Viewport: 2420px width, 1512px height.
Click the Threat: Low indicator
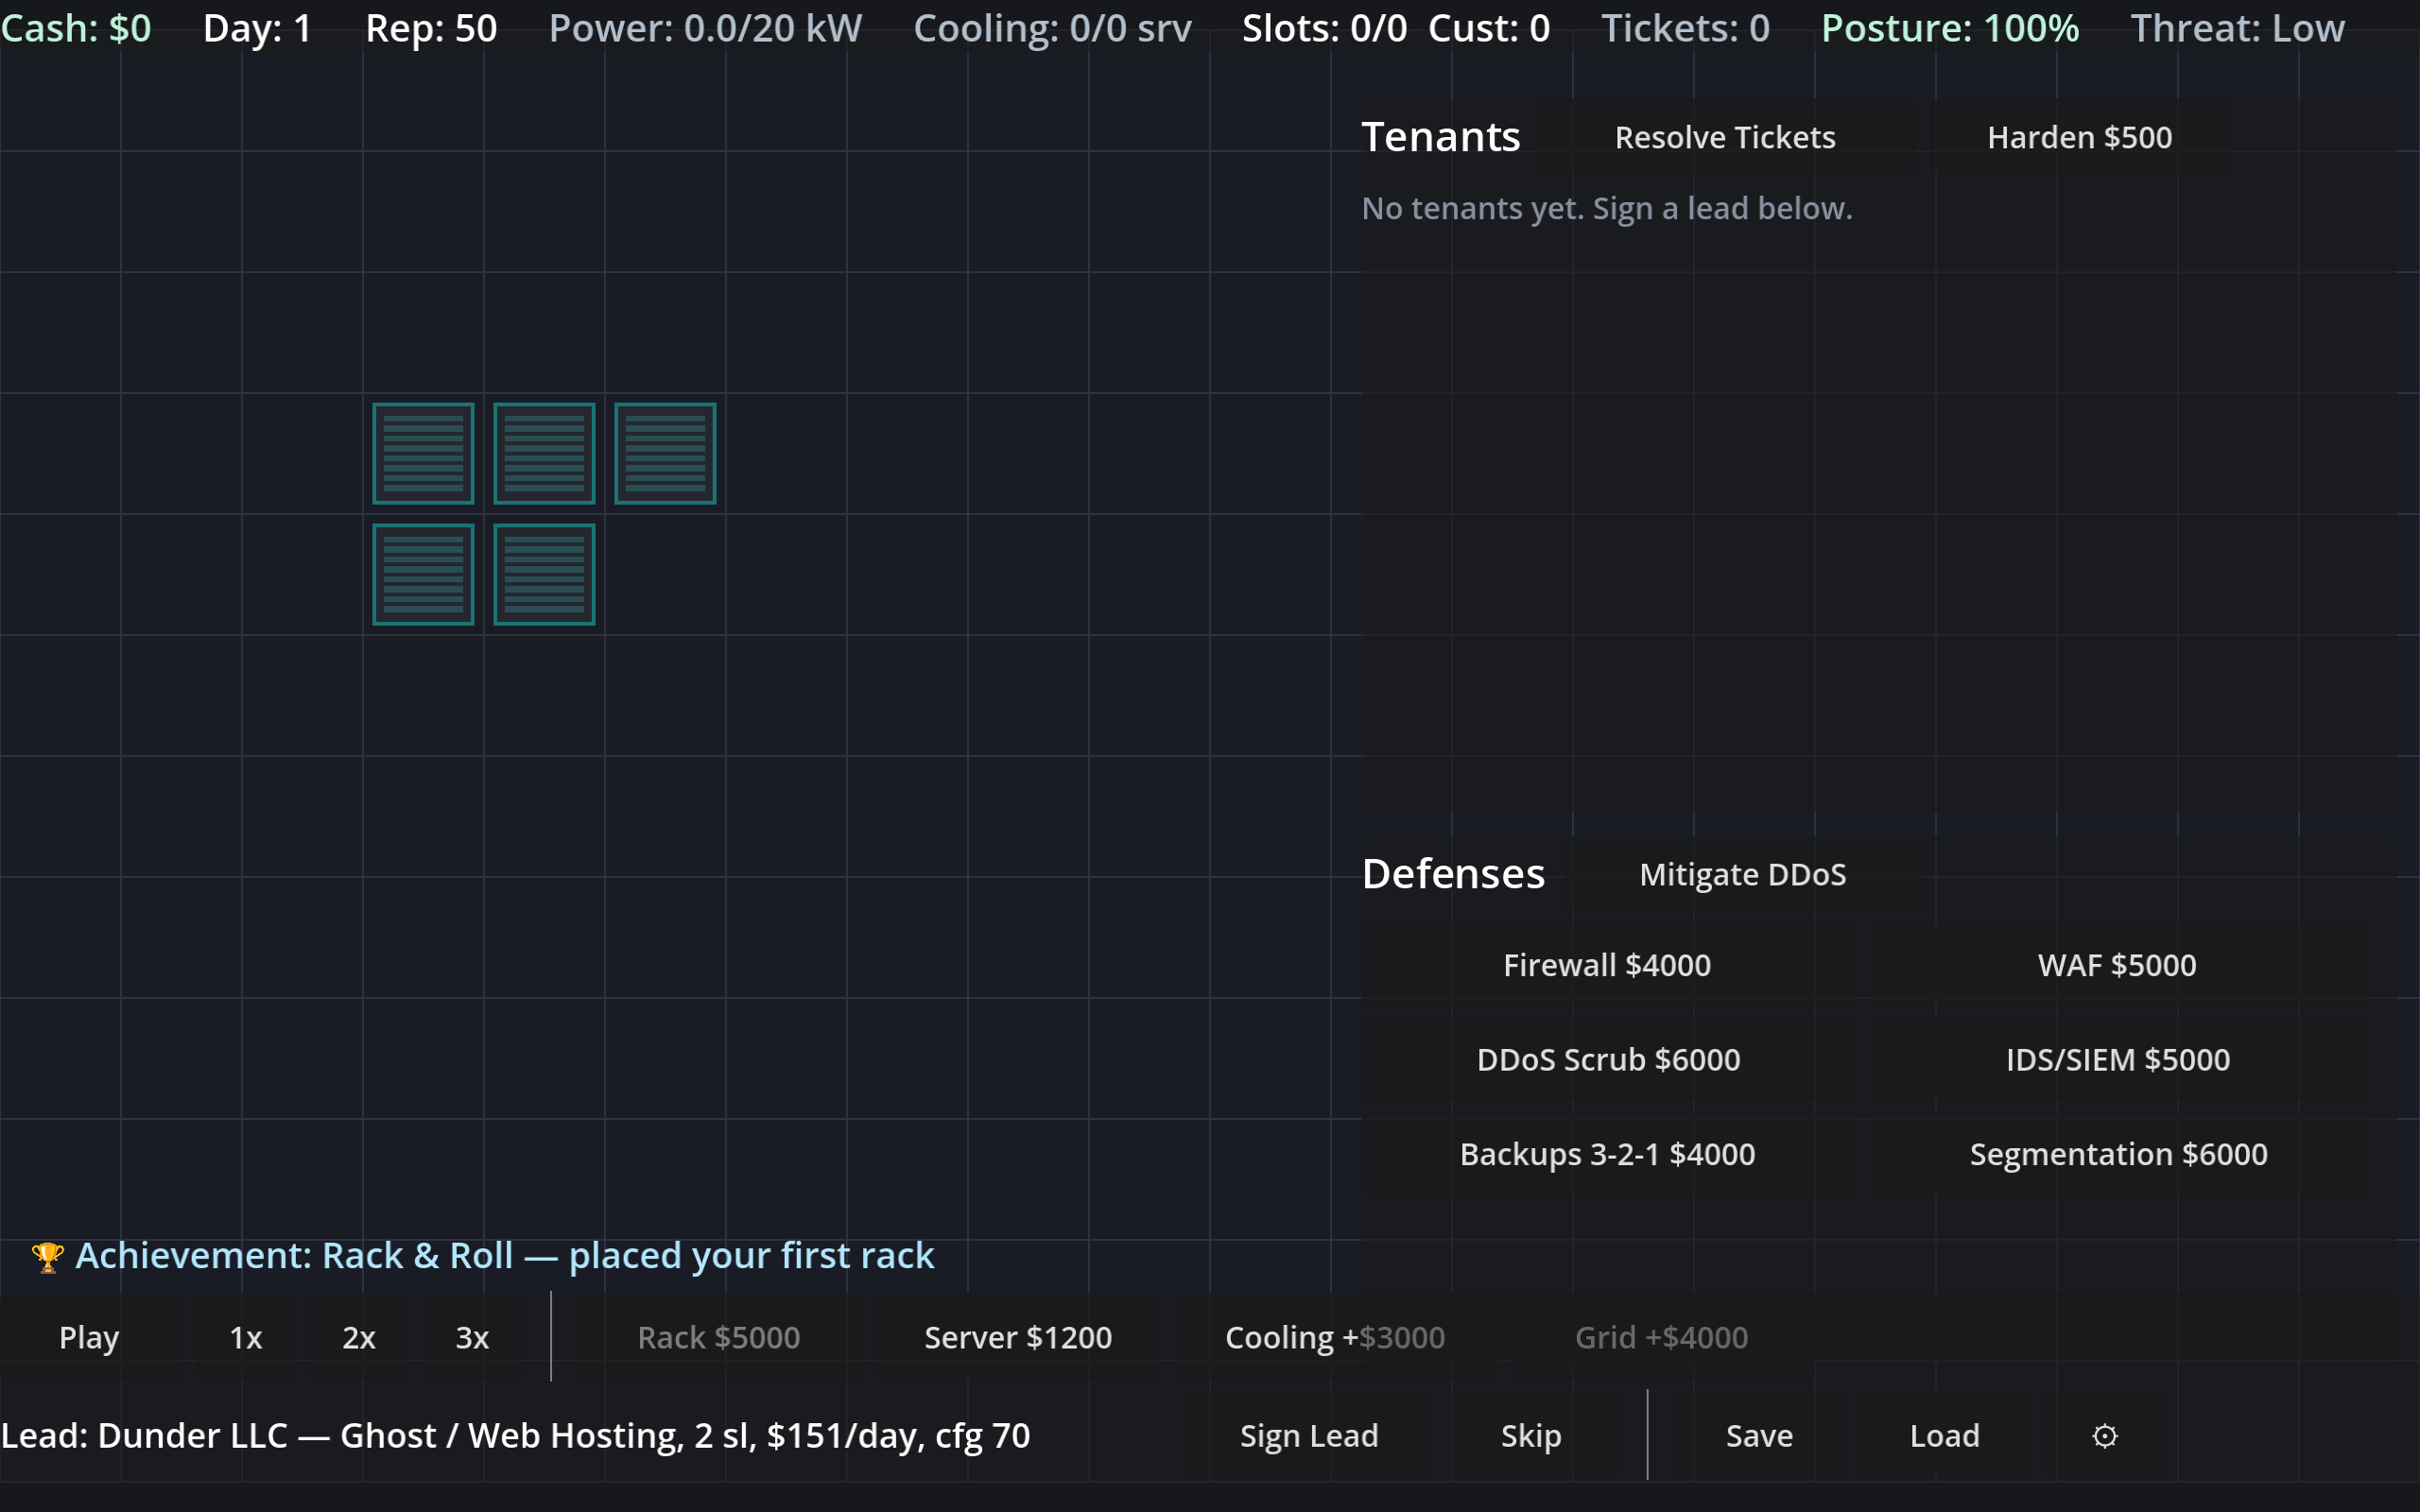(2237, 28)
